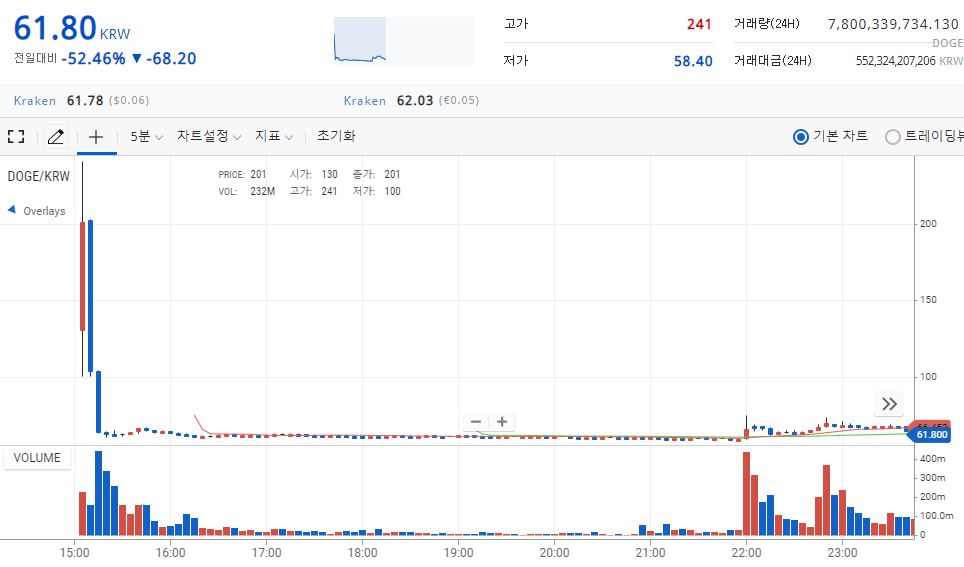964x567 pixels.
Task: Open the 차트설정 dropdown
Action: (x=209, y=137)
